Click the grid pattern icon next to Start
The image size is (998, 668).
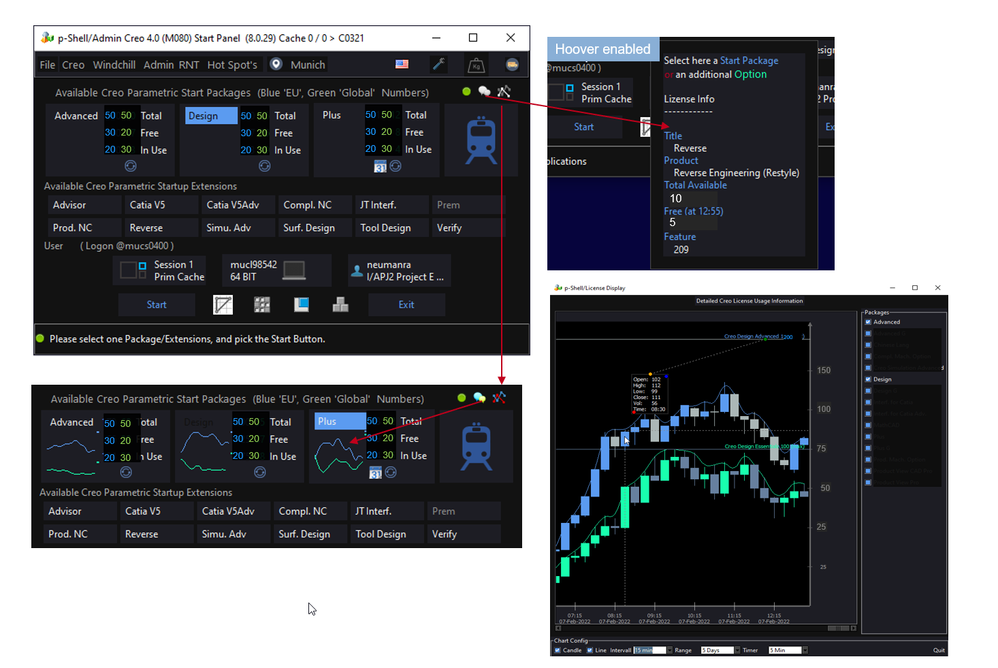pos(262,305)
